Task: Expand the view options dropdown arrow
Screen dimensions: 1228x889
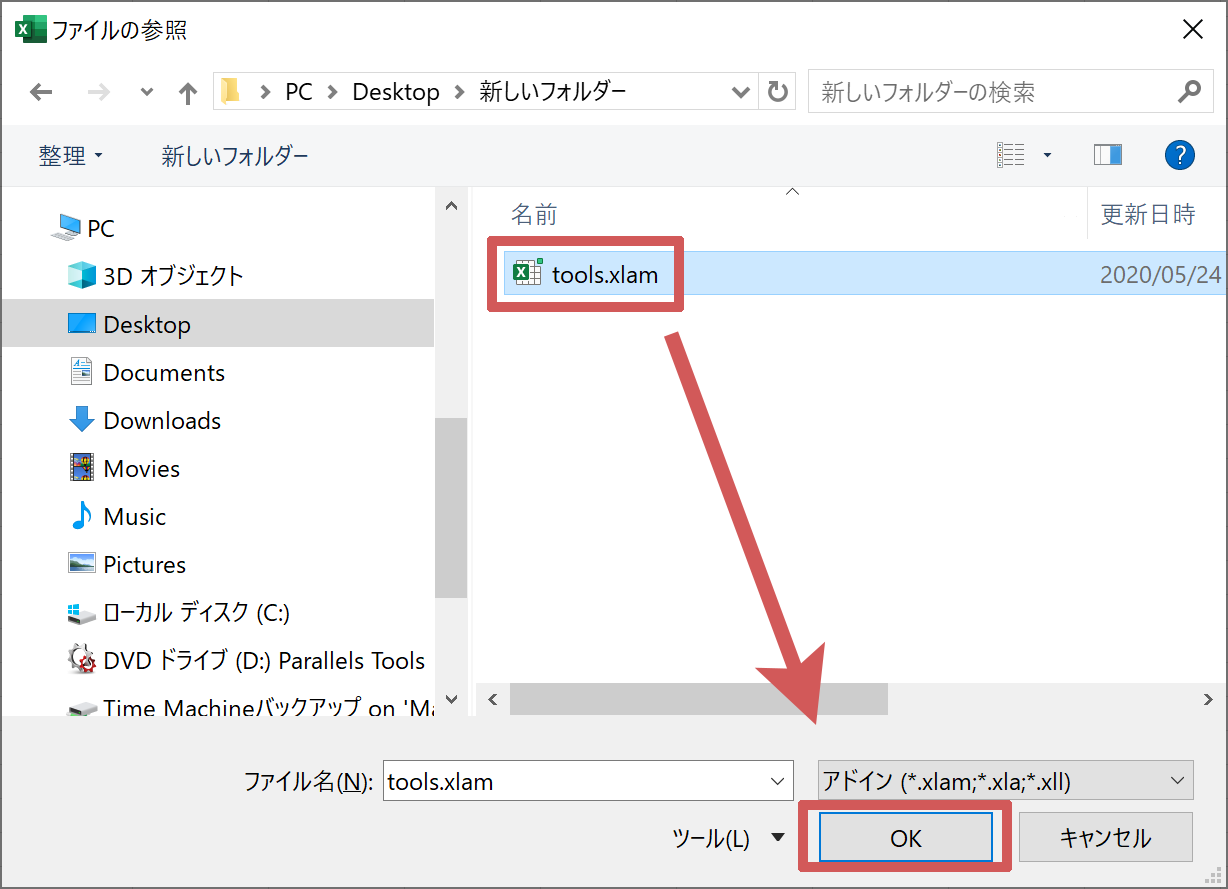Action: 1047,155
